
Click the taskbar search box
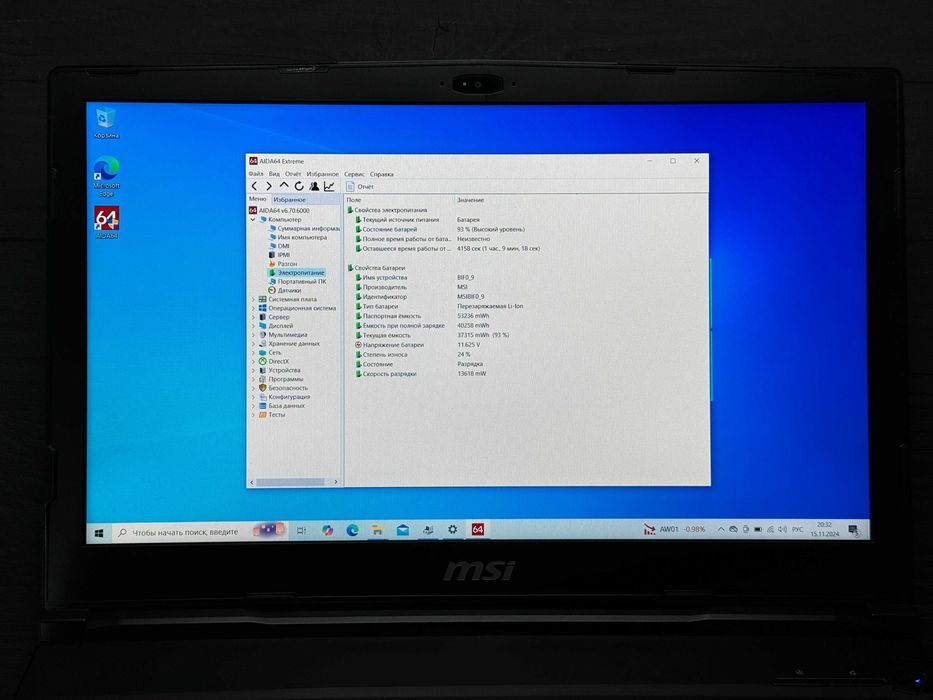(x=200, y=532)
